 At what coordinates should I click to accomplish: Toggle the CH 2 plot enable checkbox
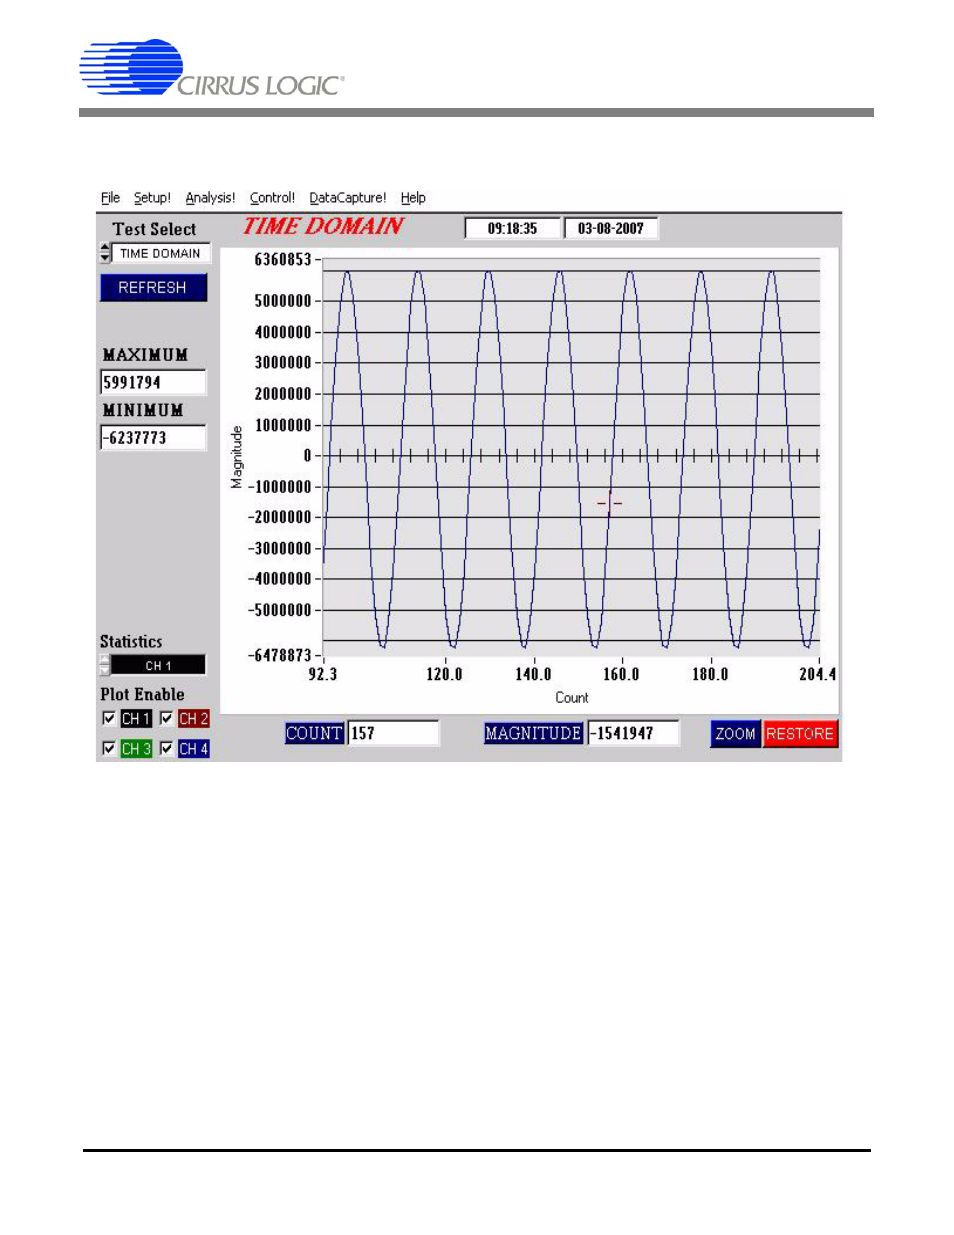(166, 718)
